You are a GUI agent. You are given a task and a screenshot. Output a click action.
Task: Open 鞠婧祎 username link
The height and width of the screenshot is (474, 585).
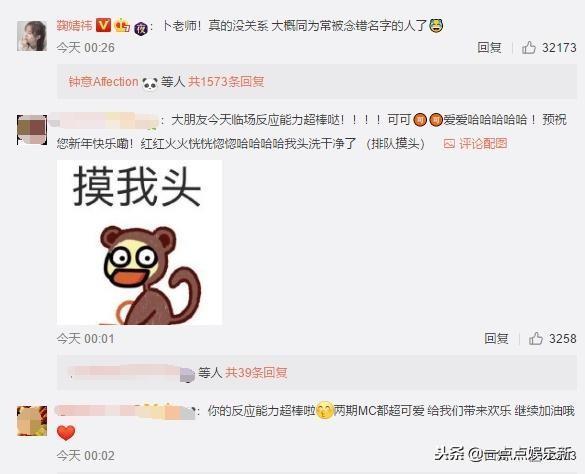pyautogui.click(x=74, y=25)
